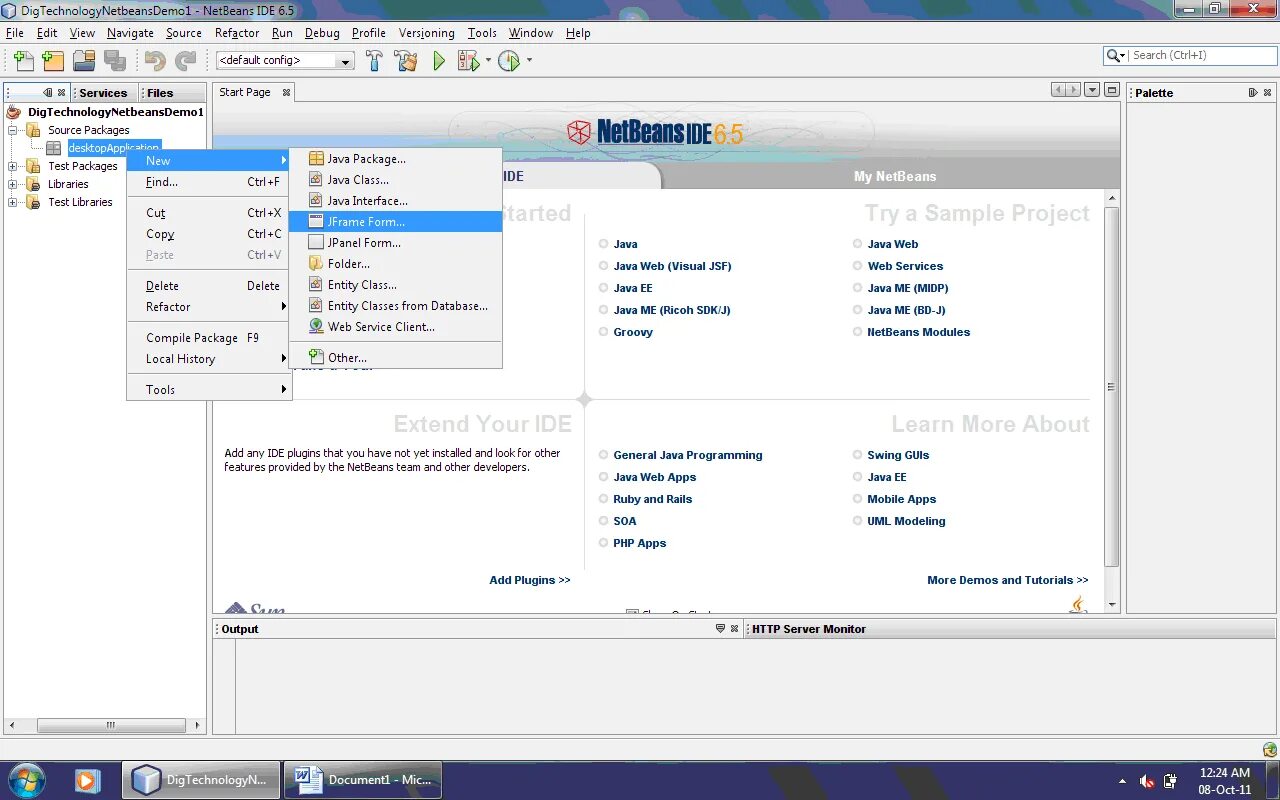Expand the Libraries tree node

tap(13, 184)
